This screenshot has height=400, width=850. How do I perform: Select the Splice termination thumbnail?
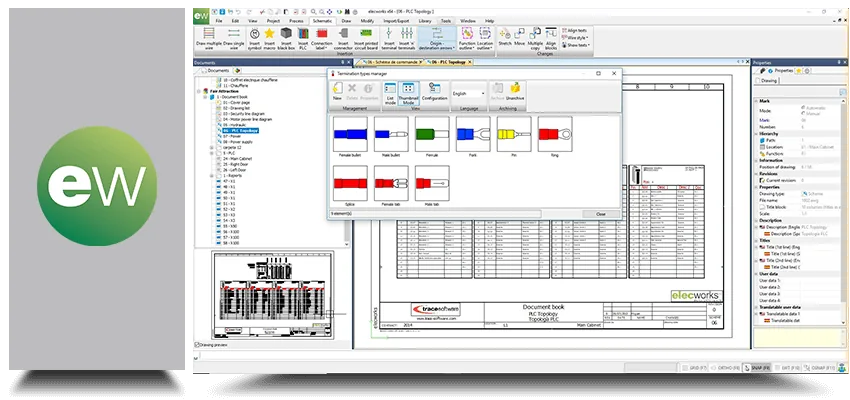[350, 183]
